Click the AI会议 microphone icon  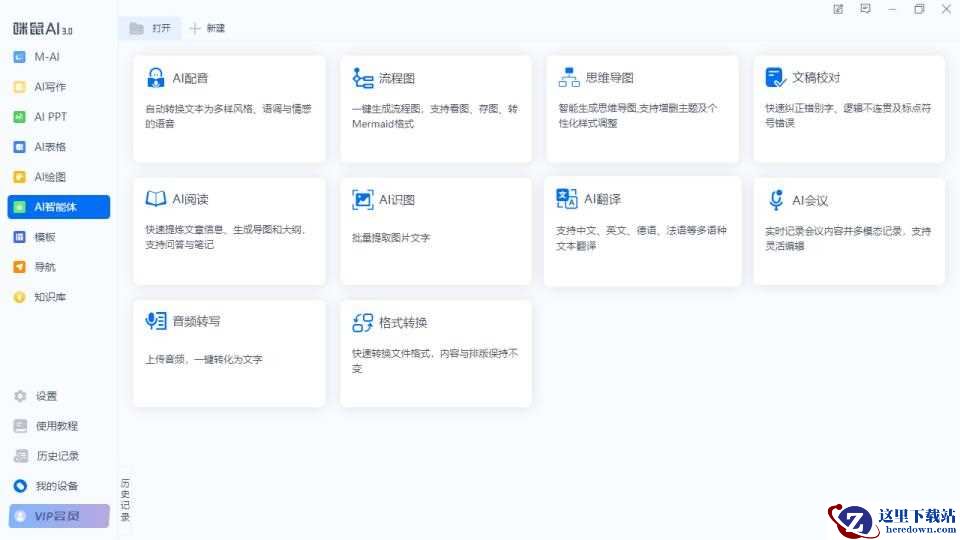click(x=776, y=200)
